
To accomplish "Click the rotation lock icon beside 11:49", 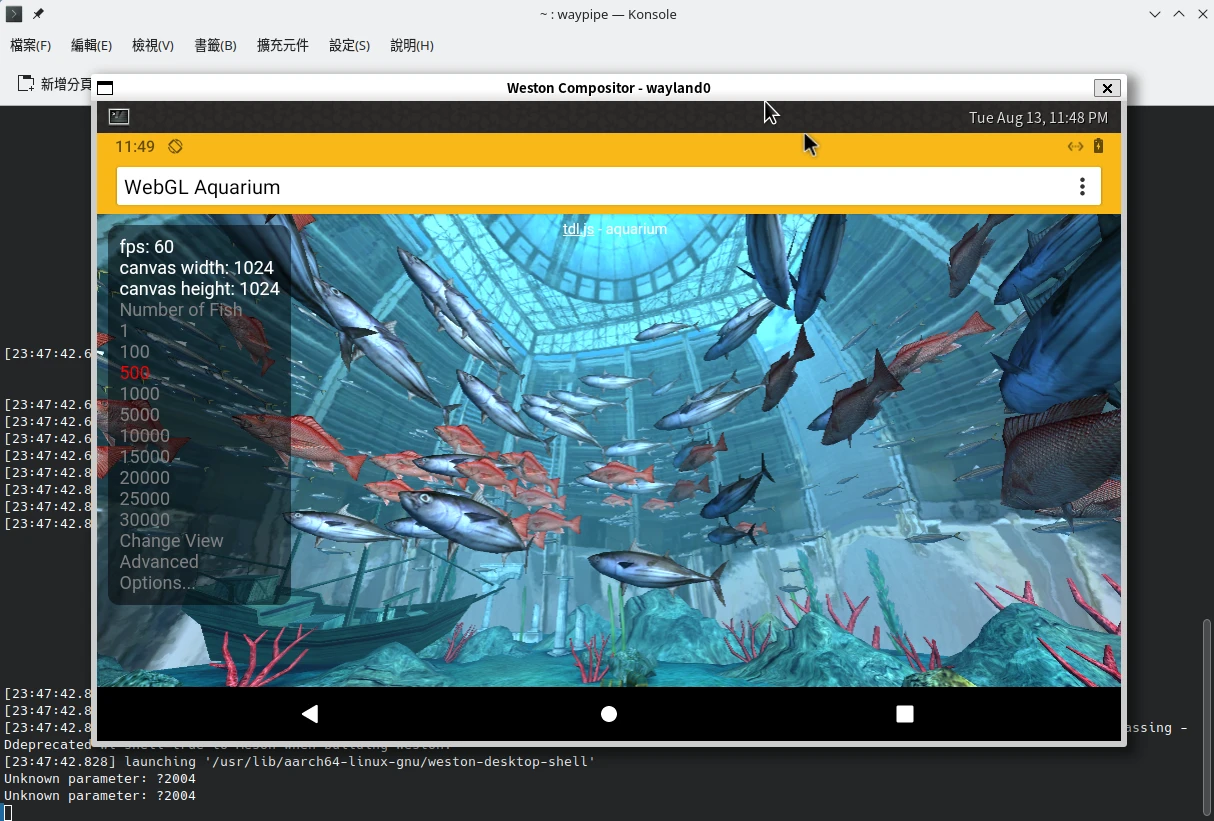I will pyautogui.click(x=175, y=147).
